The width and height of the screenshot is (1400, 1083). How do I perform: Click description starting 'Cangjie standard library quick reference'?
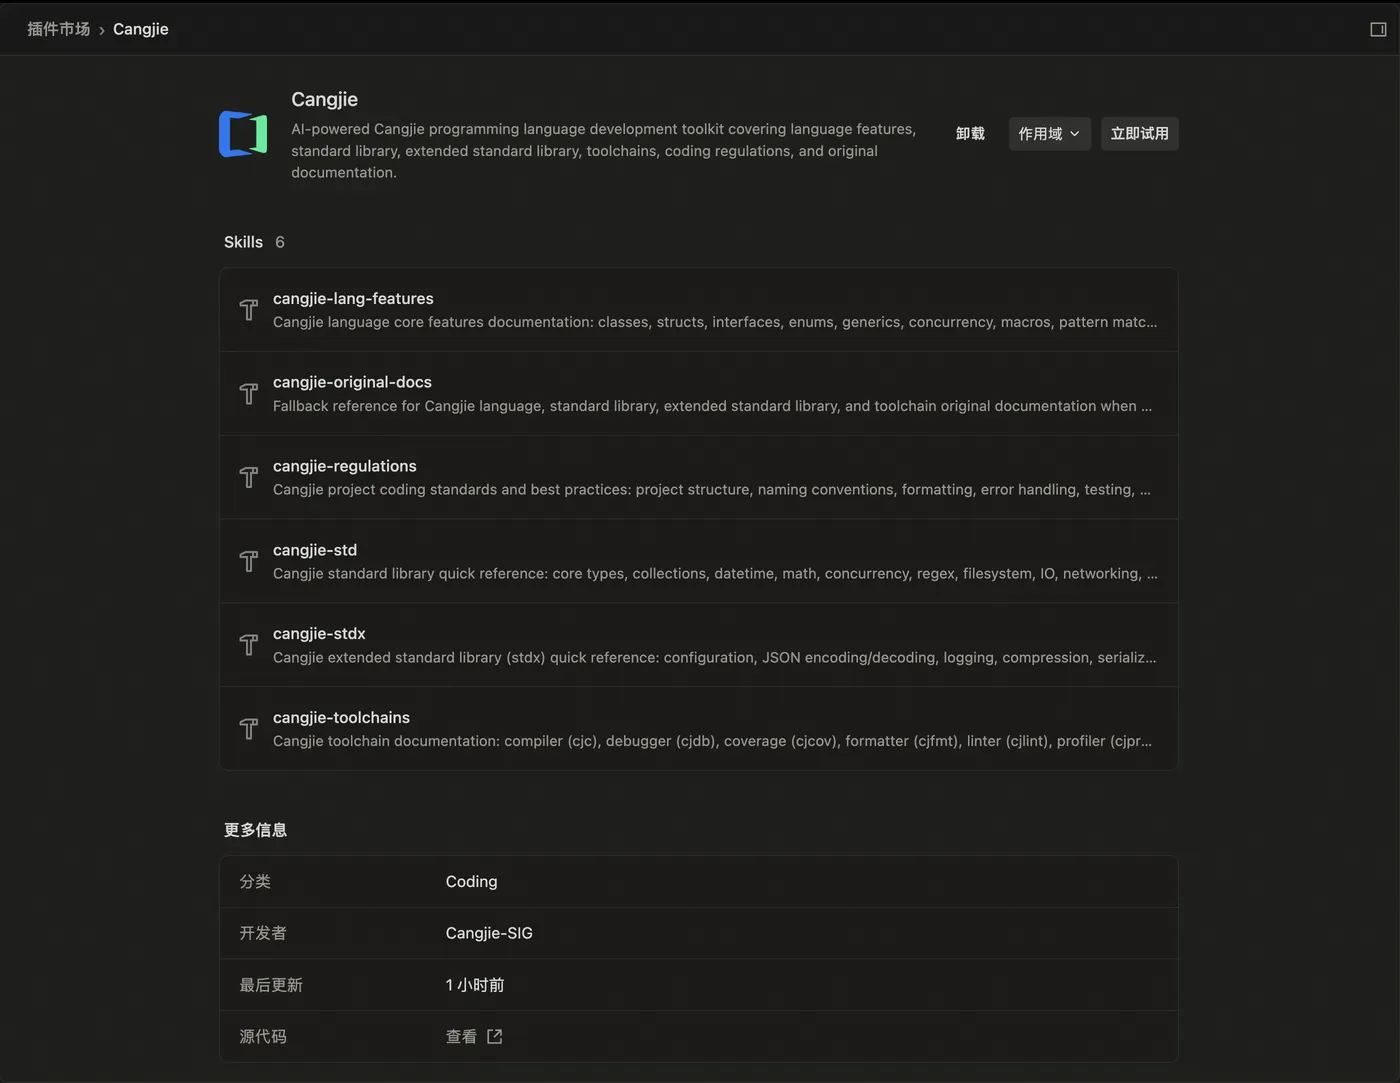[x=715, y=573]
